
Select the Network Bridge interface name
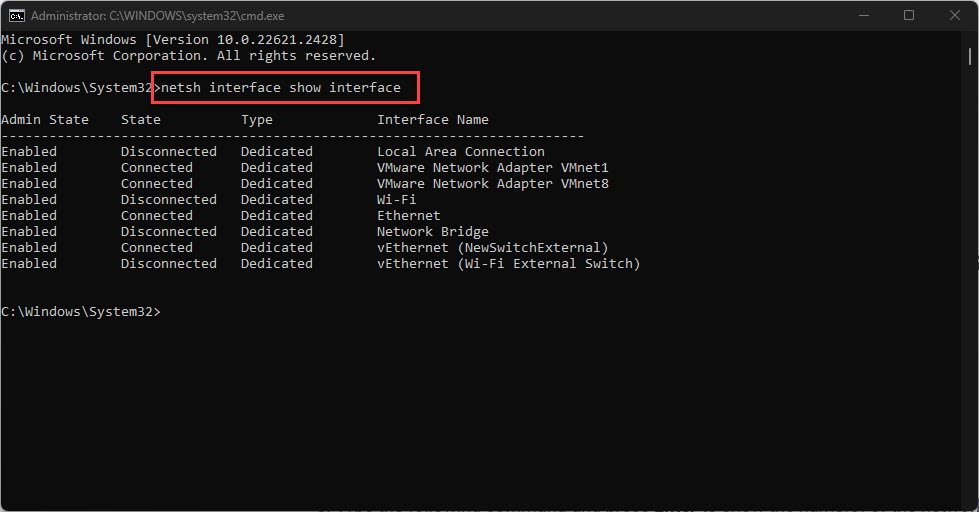(433, 232)
